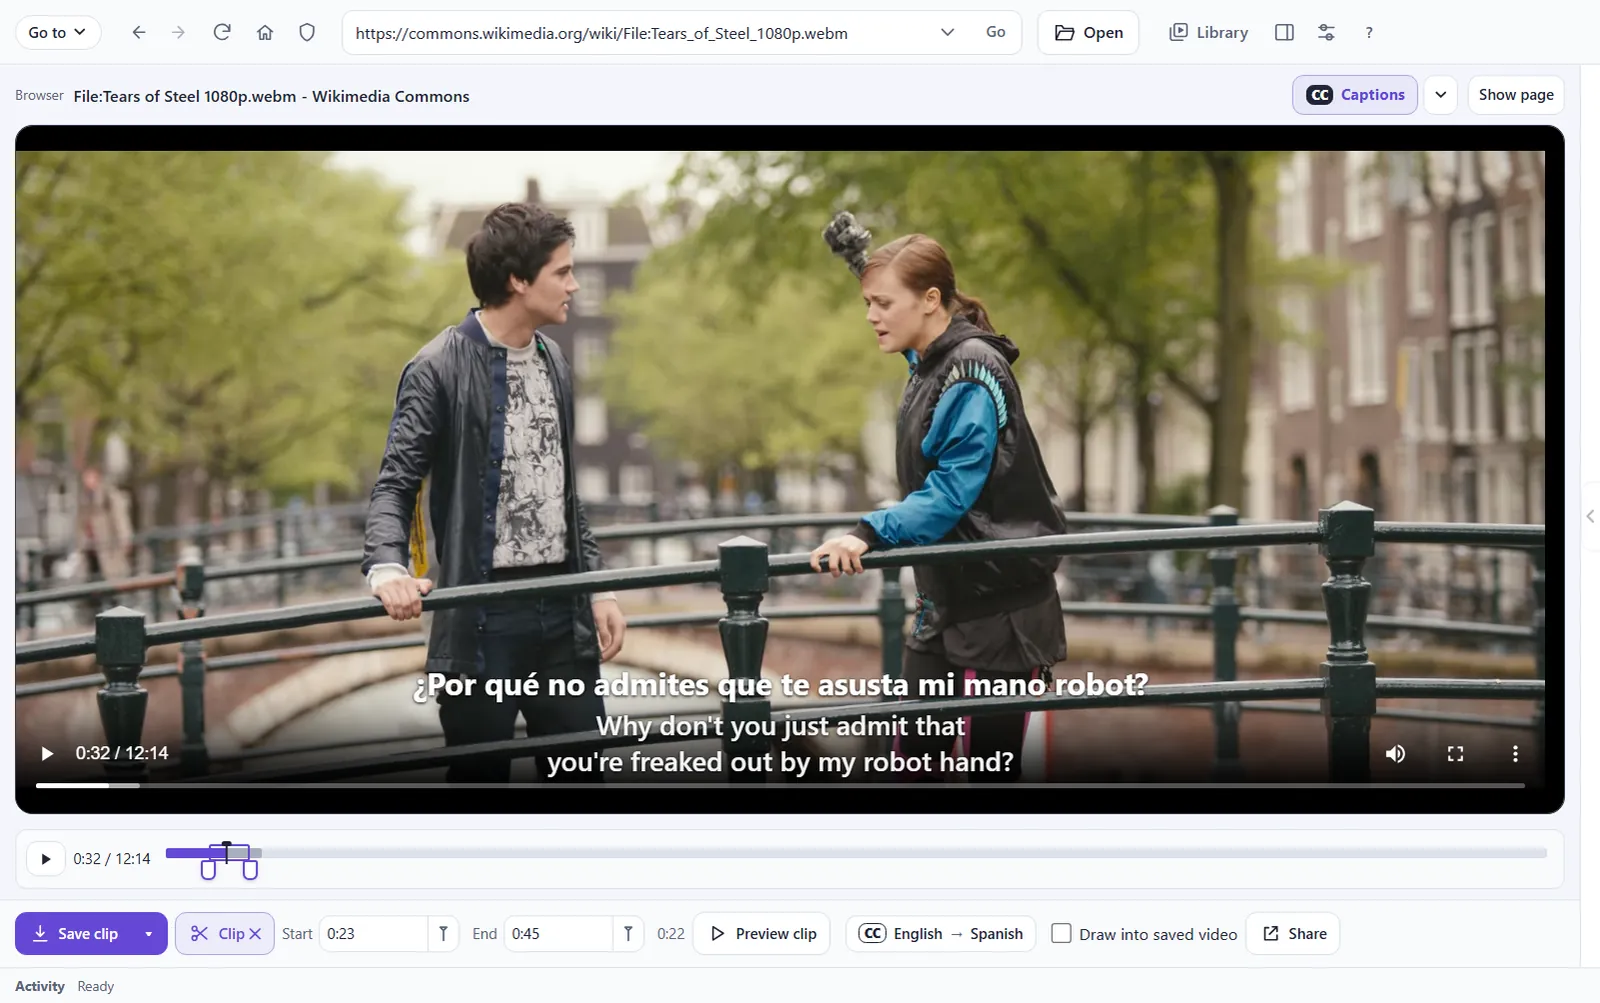Screen dimensions: 1600x1003
Task: Preview the selected clip
Action: point(762,934)
